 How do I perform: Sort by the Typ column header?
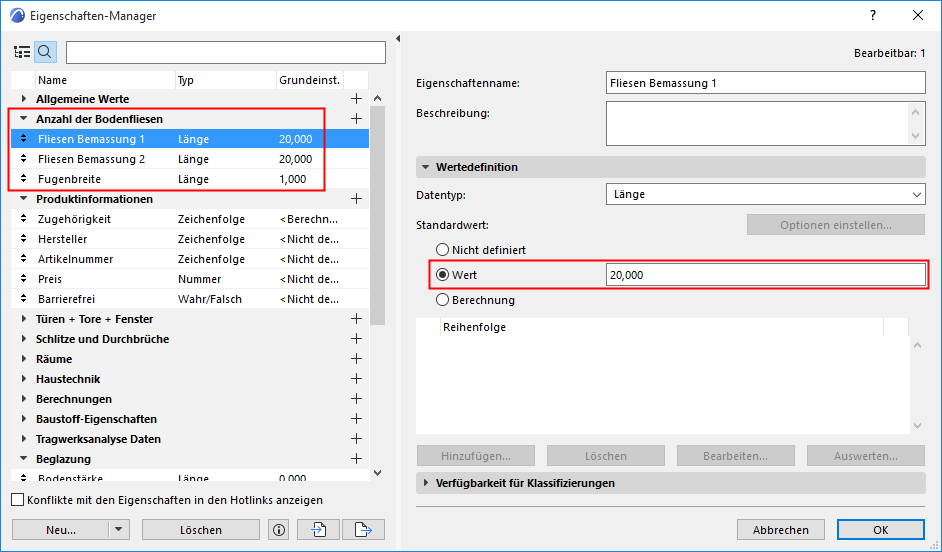225,80
